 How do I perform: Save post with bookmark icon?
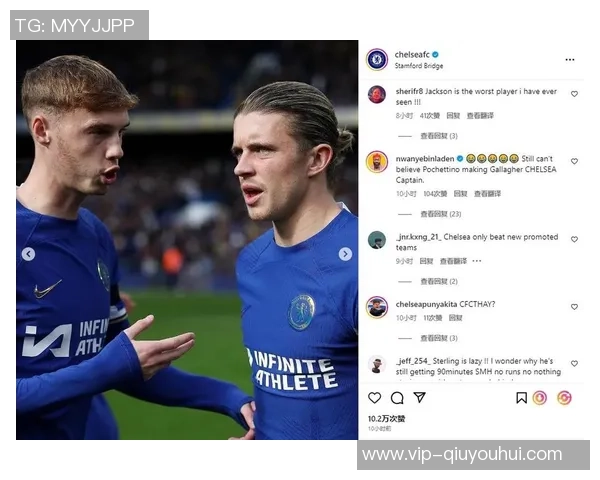point(521,398)
